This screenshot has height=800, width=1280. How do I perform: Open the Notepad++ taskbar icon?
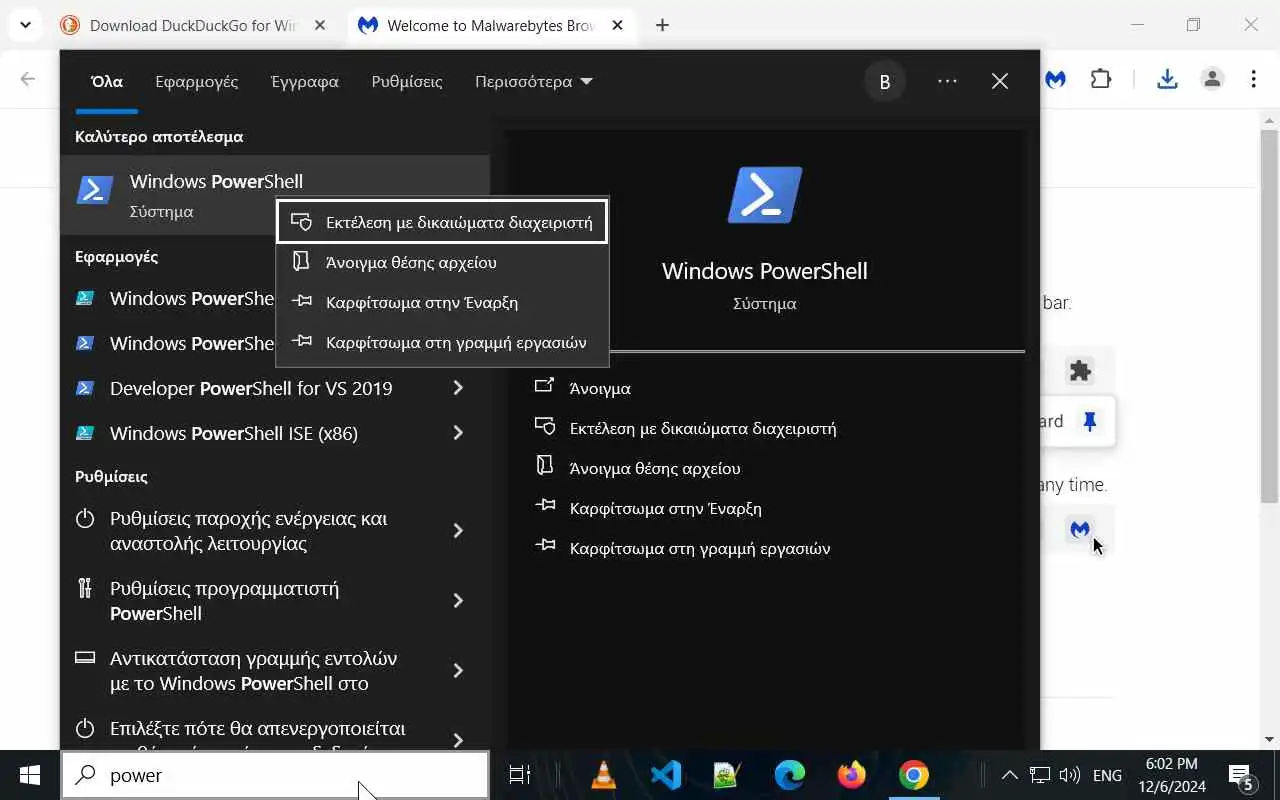pos(727,775)
